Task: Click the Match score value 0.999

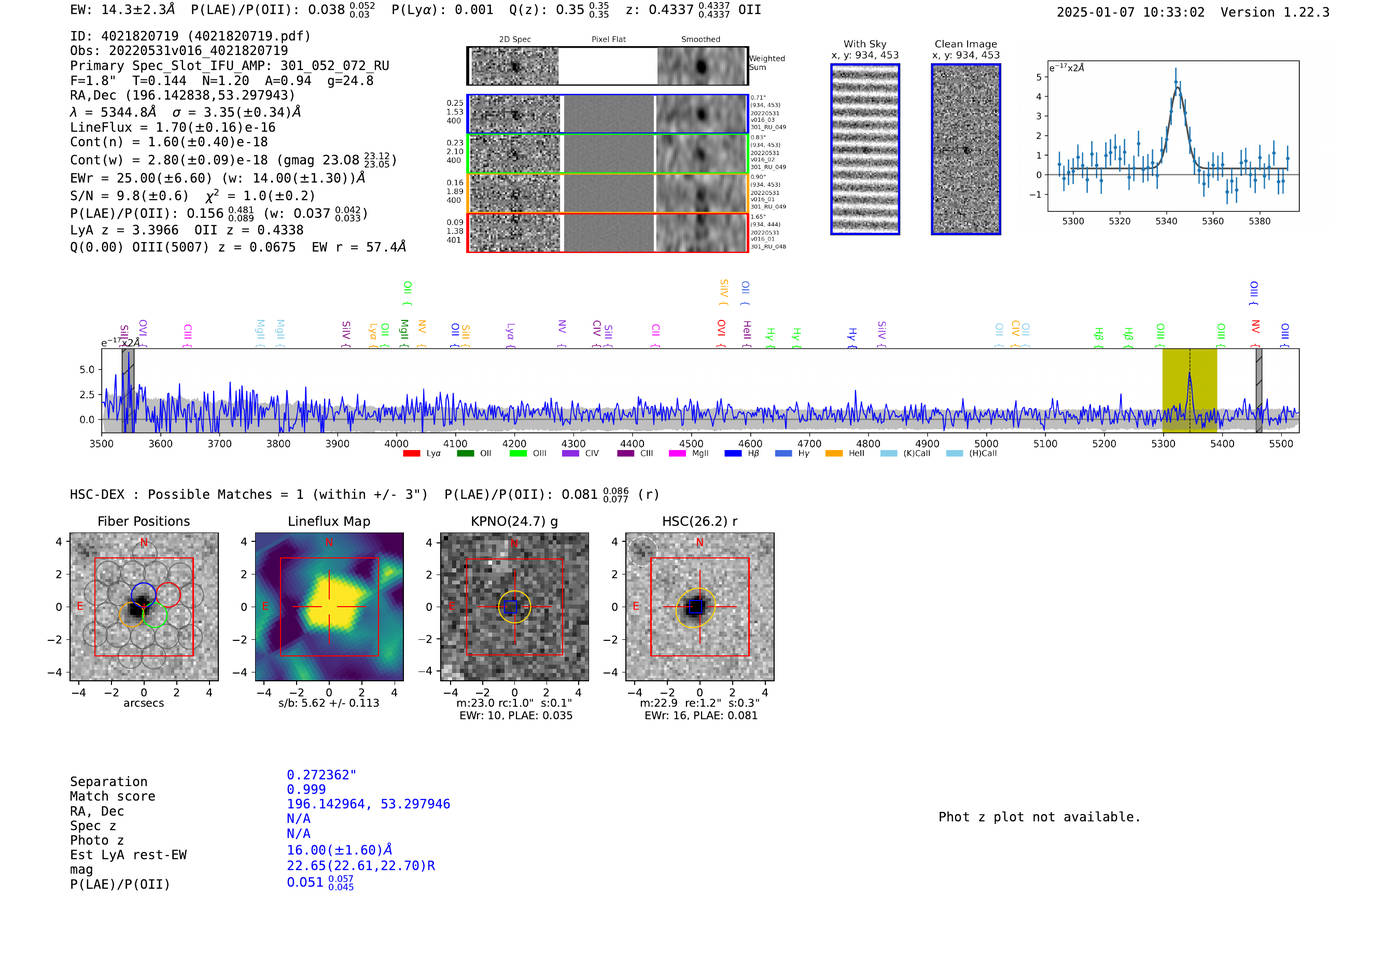Action: pyautogui.click(x=306, y=790)
